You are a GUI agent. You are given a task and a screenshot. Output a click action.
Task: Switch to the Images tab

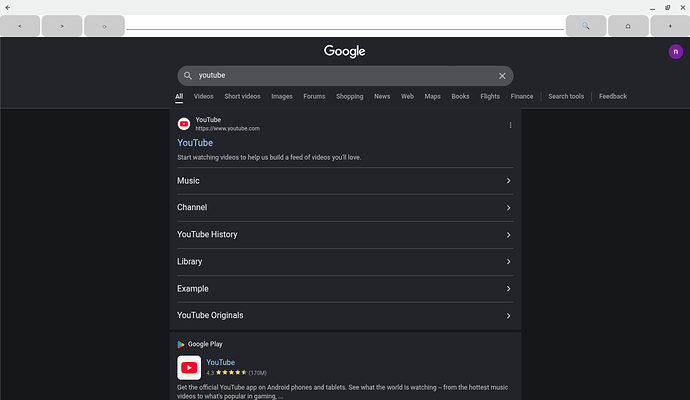[x=282, y=96]
